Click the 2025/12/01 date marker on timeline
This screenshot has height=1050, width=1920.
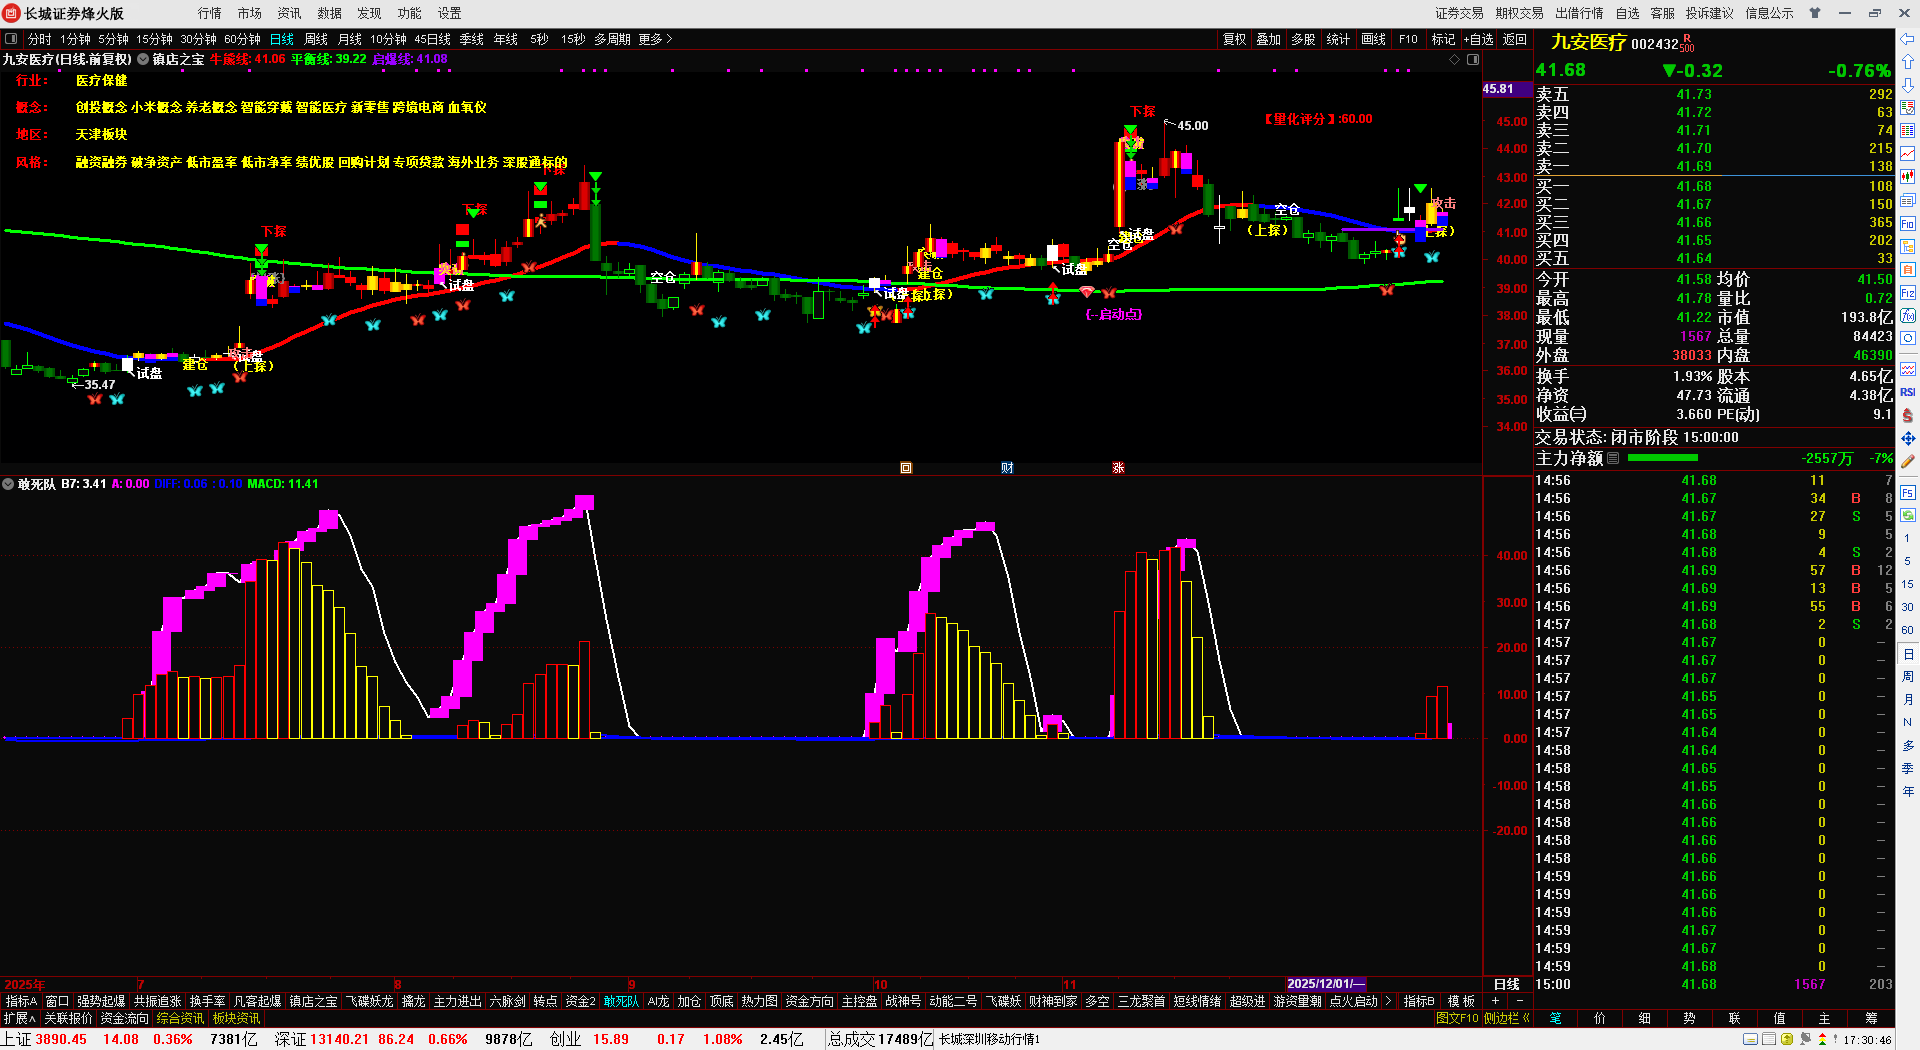click(x=1326, y=984)
